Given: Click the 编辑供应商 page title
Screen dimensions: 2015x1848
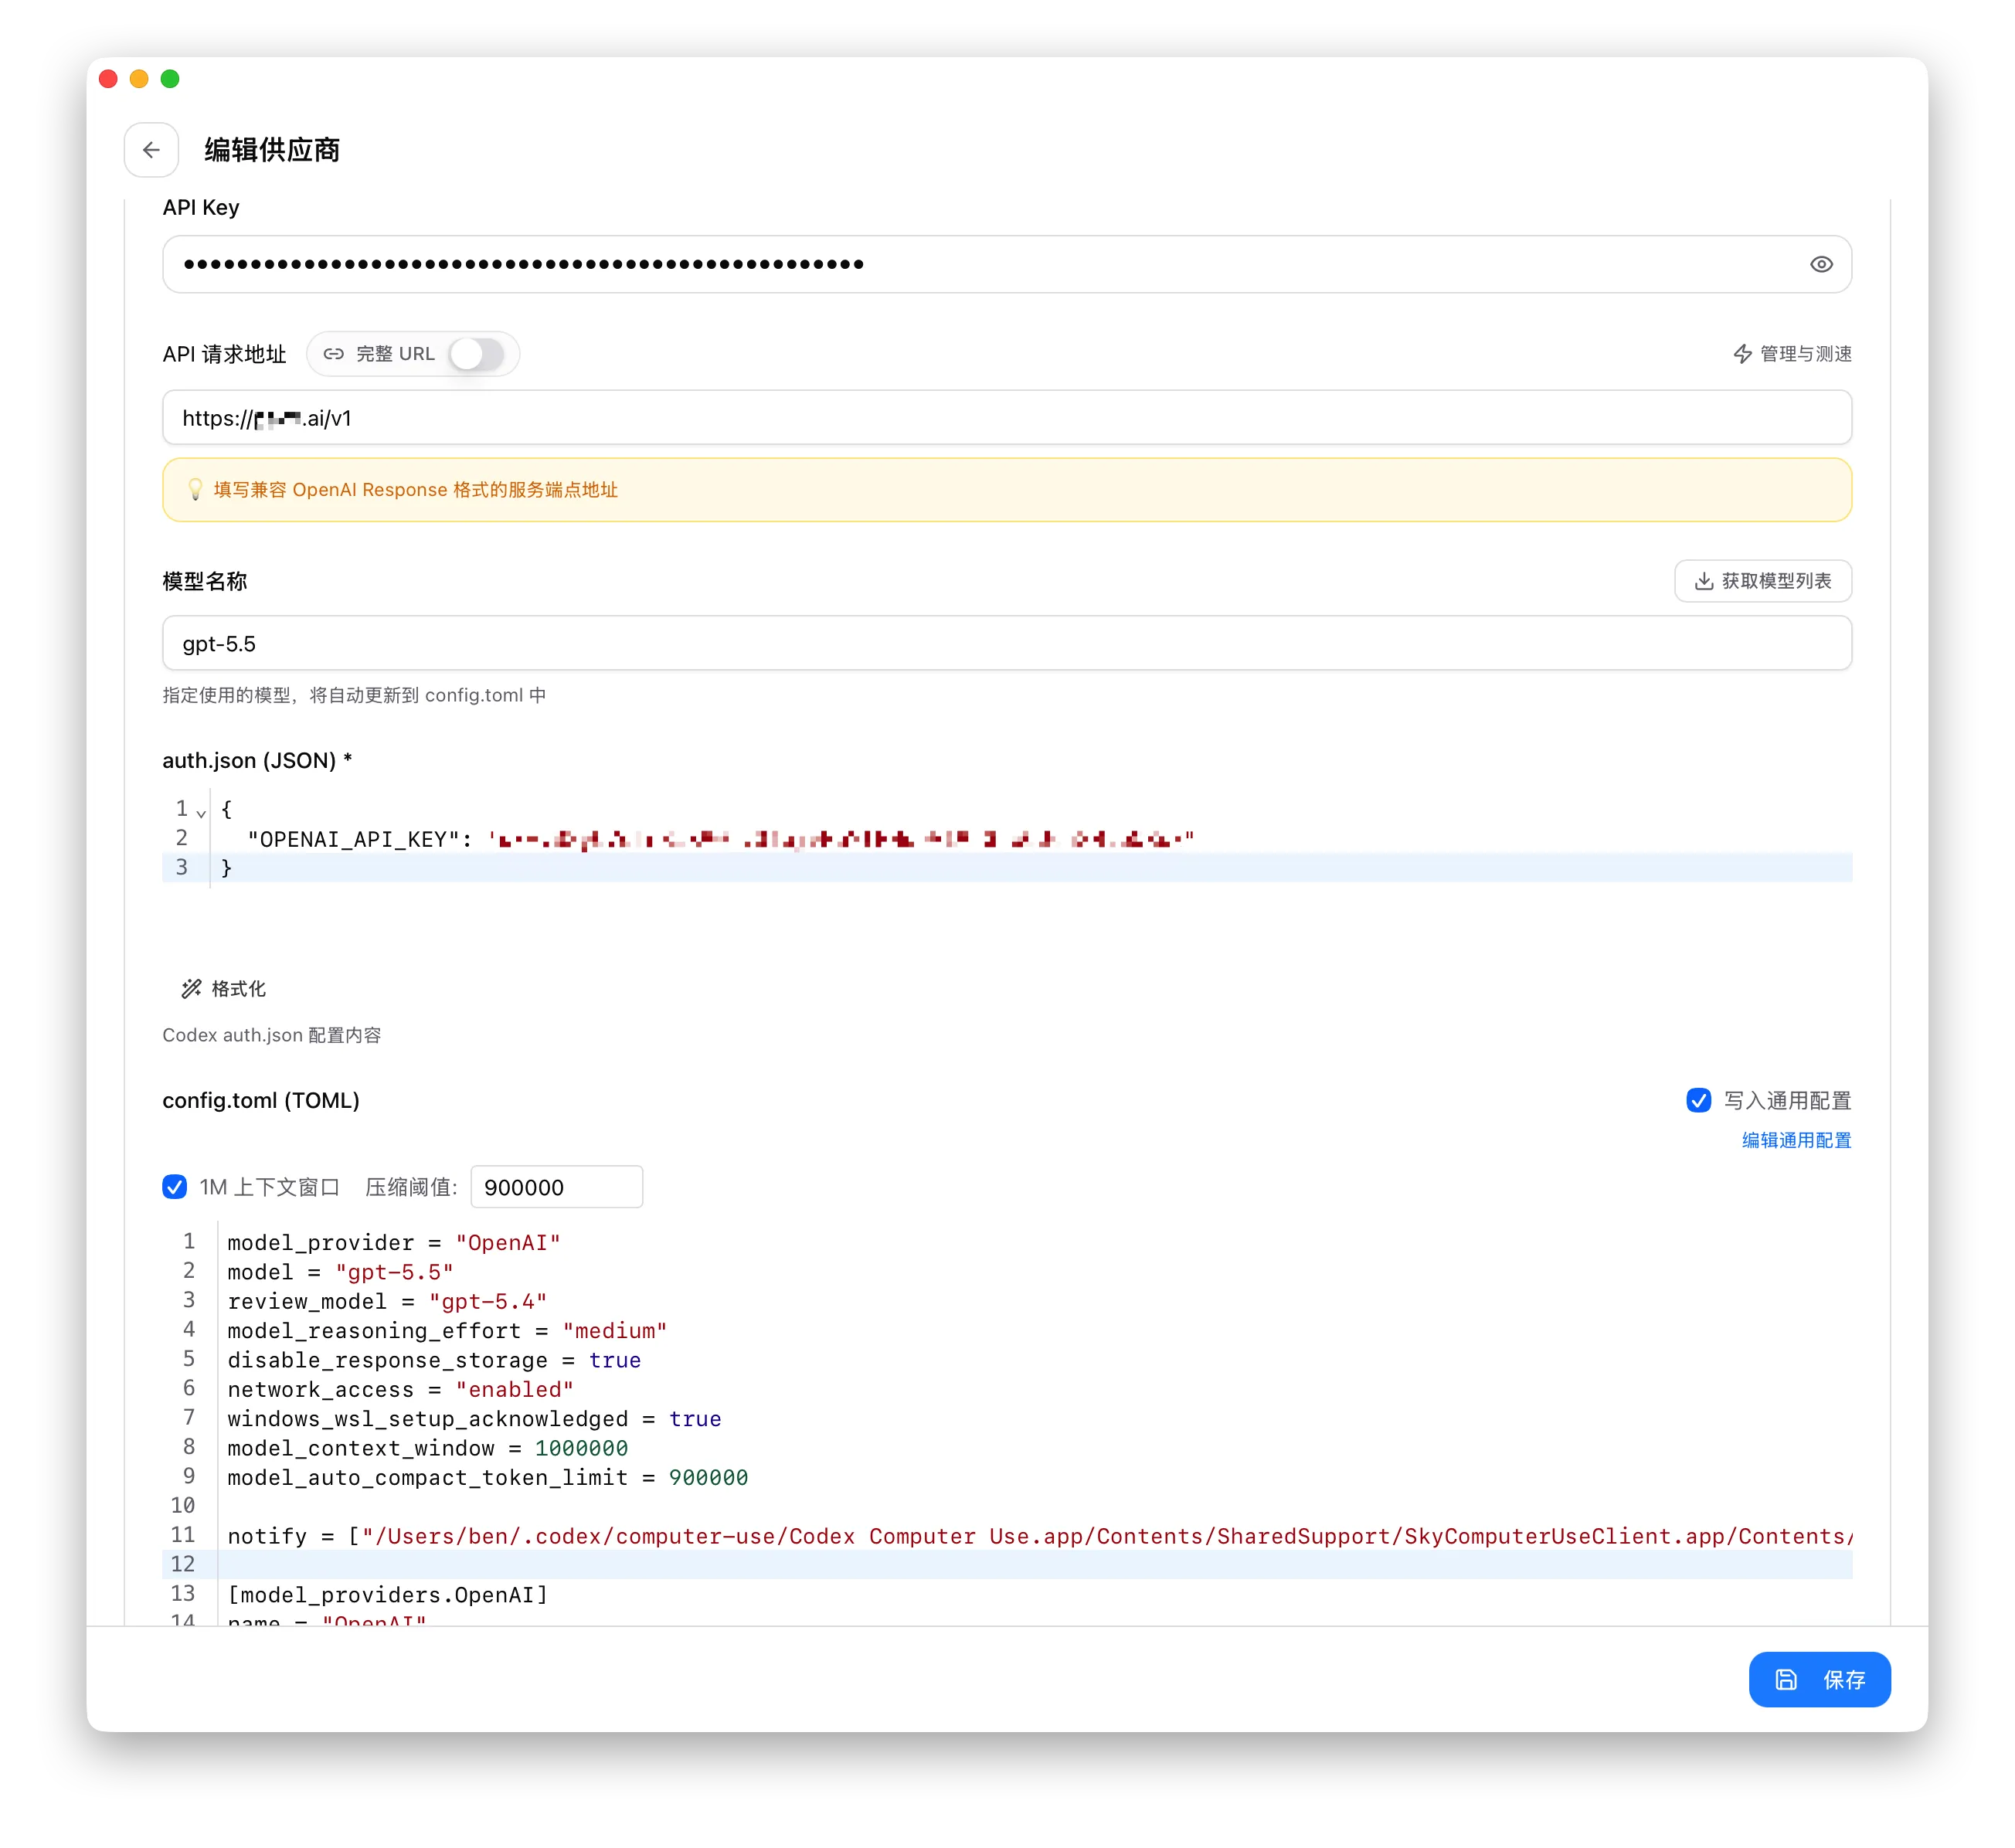Looking at the screenshot, I should tap(272, 150).
